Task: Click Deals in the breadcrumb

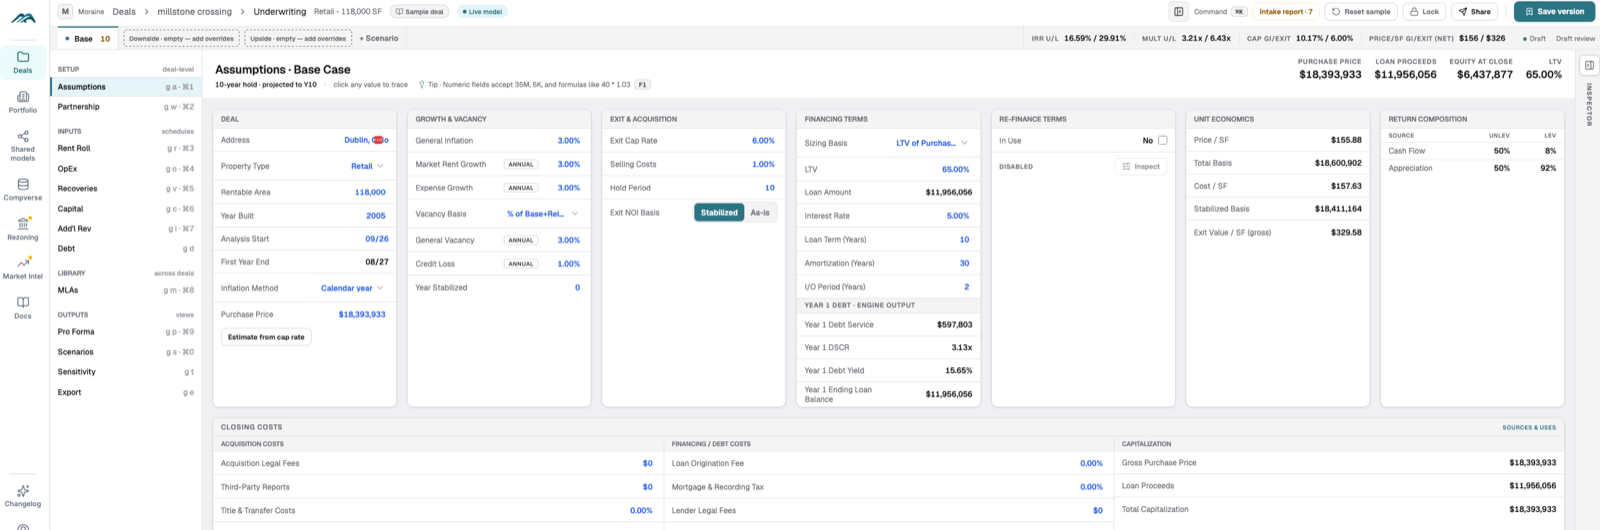Action: (124, 12)
